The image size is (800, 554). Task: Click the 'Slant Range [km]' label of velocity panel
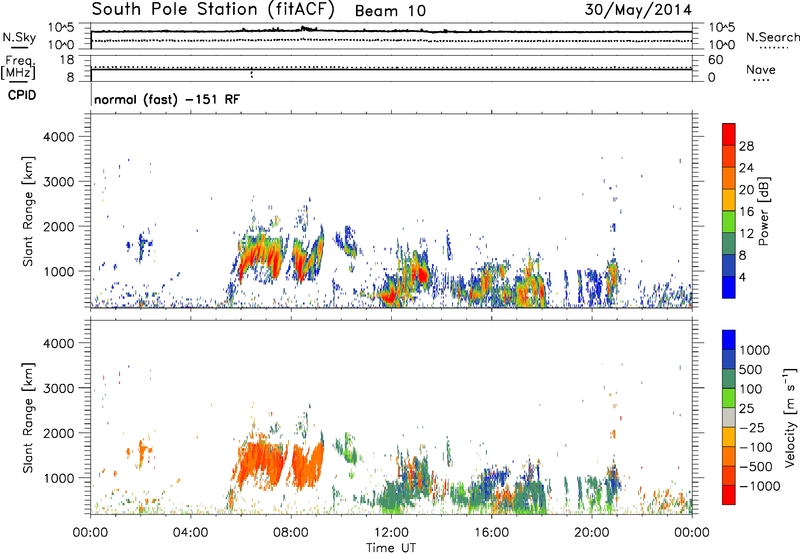[28, 417]
